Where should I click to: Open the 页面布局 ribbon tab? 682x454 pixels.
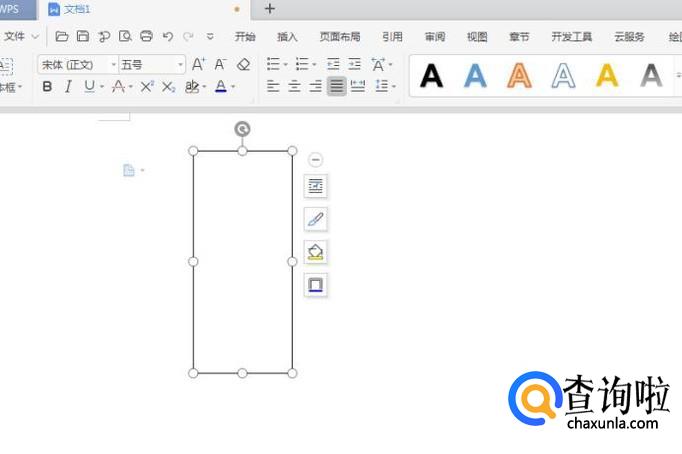pyautogui.click(x=339, y=37)
